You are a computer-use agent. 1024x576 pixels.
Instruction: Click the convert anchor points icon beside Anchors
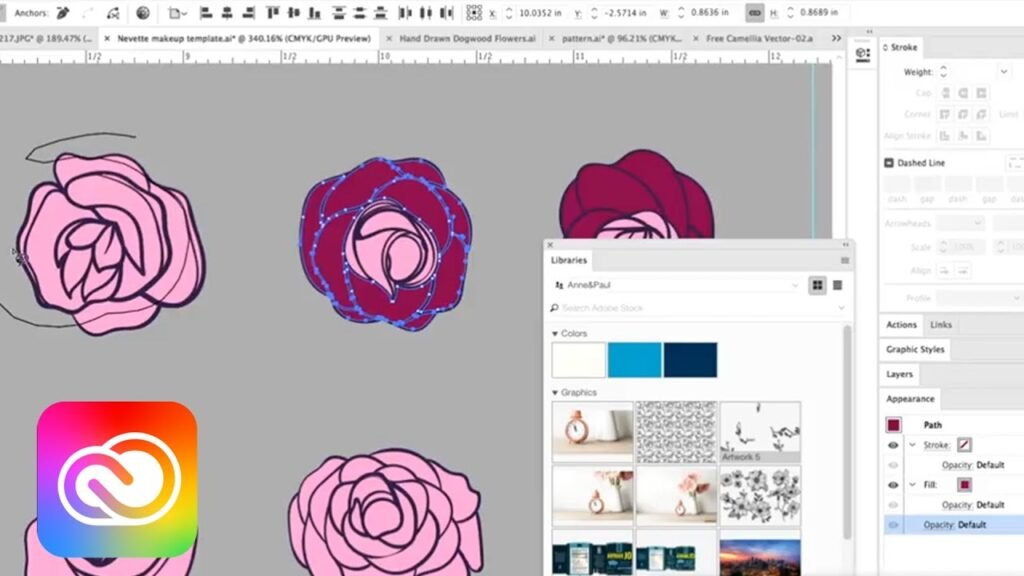[63, 12]
